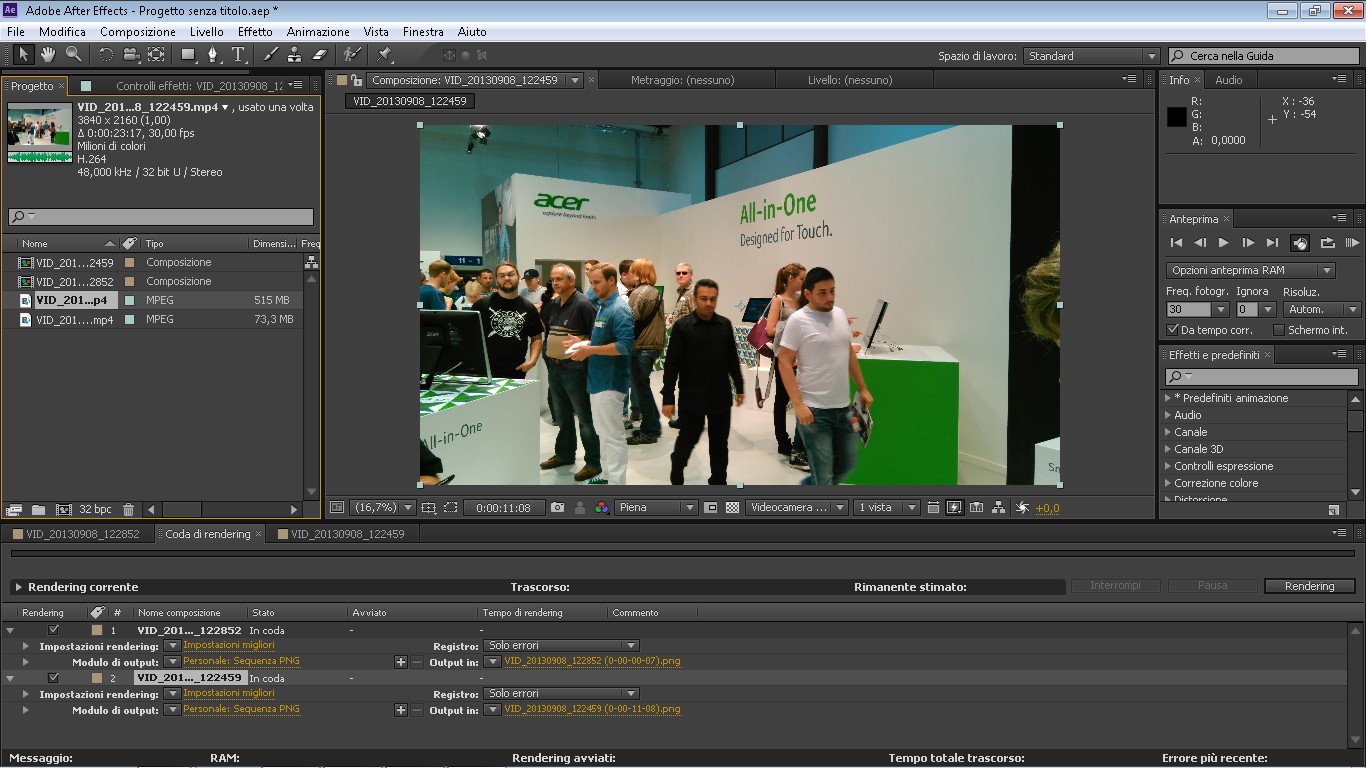Toggle loop option in Anteprima panel
Viewport: 1366px width, 768px height.
1328,242
